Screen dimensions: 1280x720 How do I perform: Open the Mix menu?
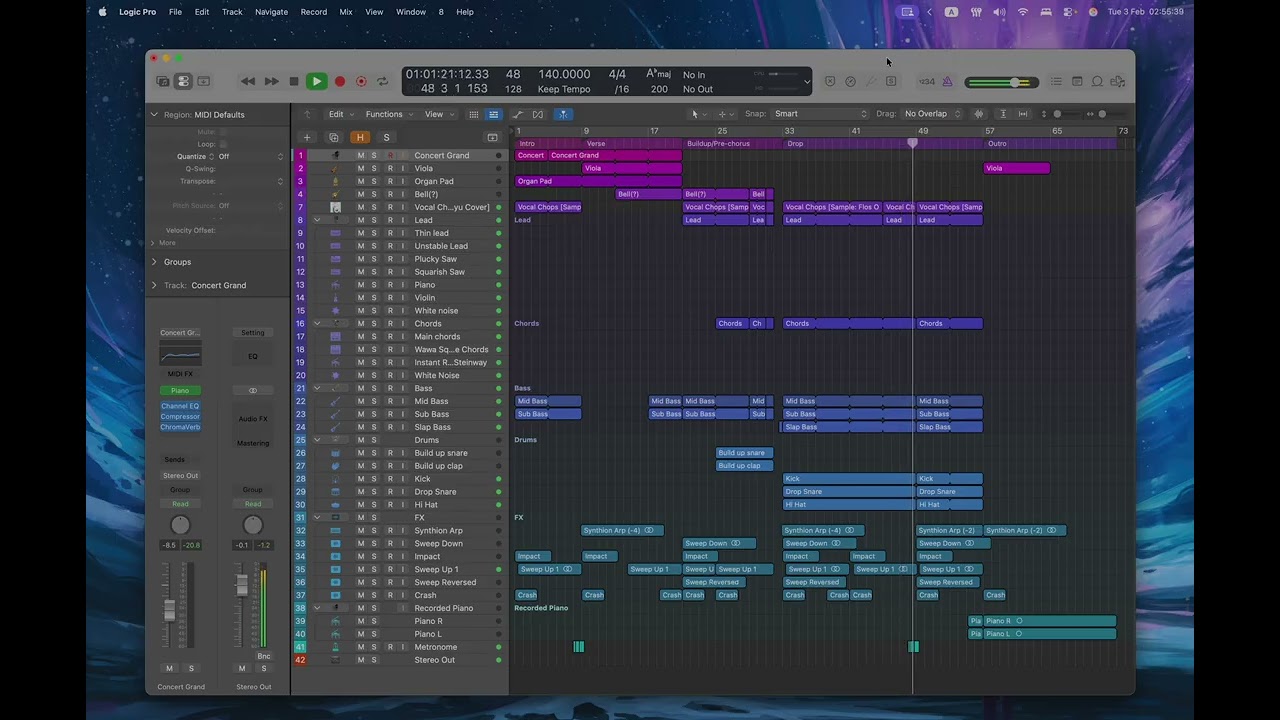coord(346,12)
